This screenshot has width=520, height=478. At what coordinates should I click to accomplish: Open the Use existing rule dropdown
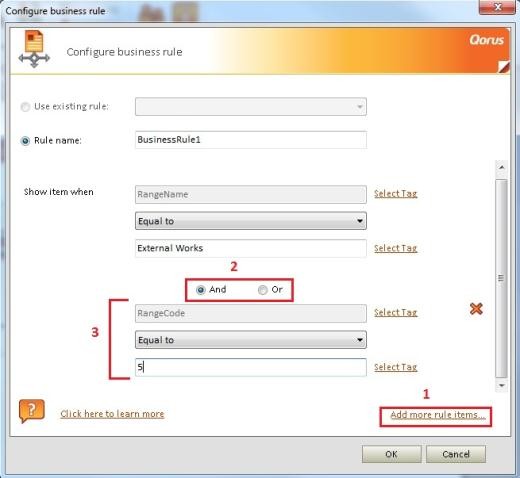[x=251, y=107]
